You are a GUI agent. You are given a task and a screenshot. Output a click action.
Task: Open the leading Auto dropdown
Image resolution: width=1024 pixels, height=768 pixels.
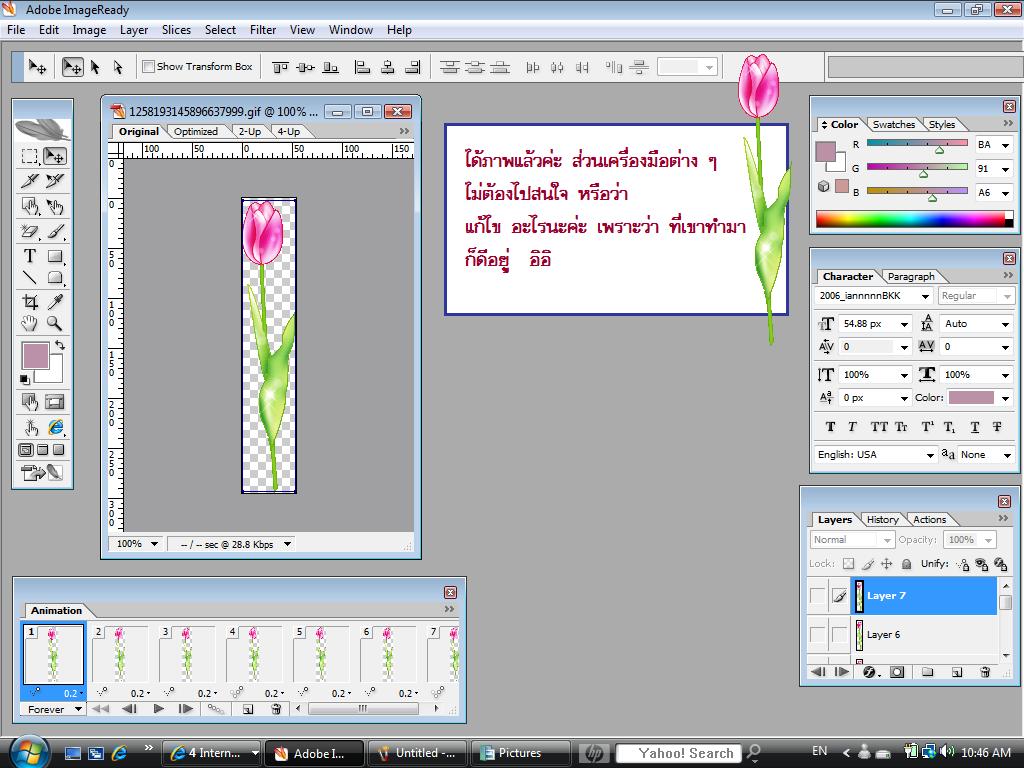(x=1006, y=324)
